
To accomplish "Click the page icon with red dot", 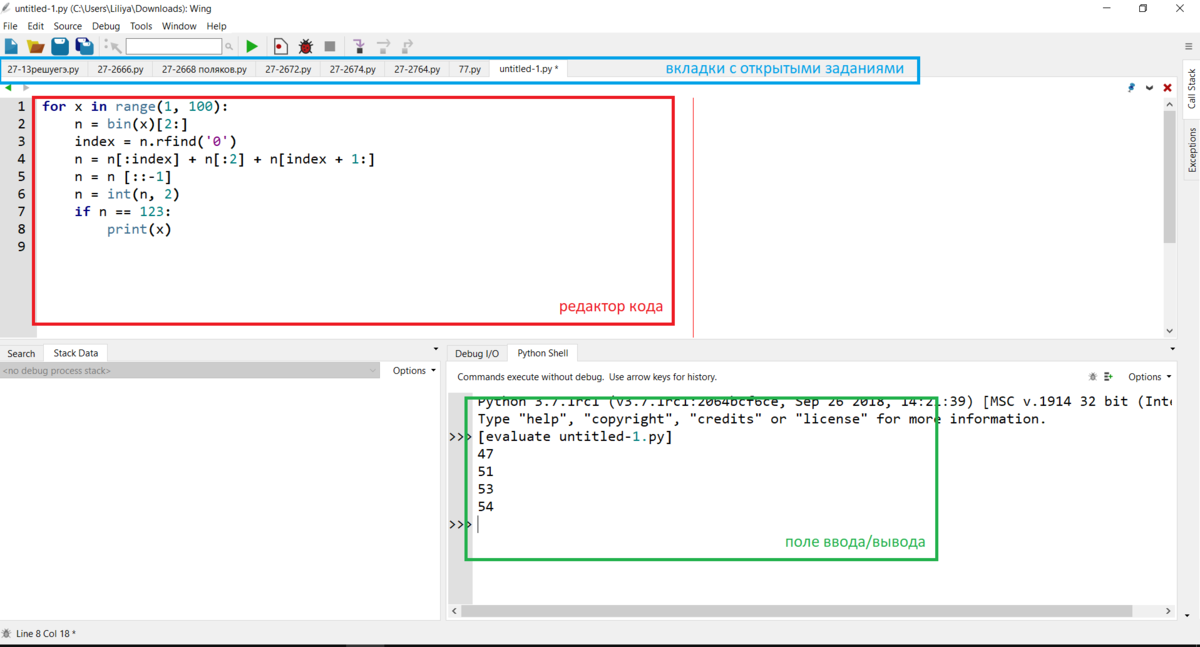I will 281,46.
